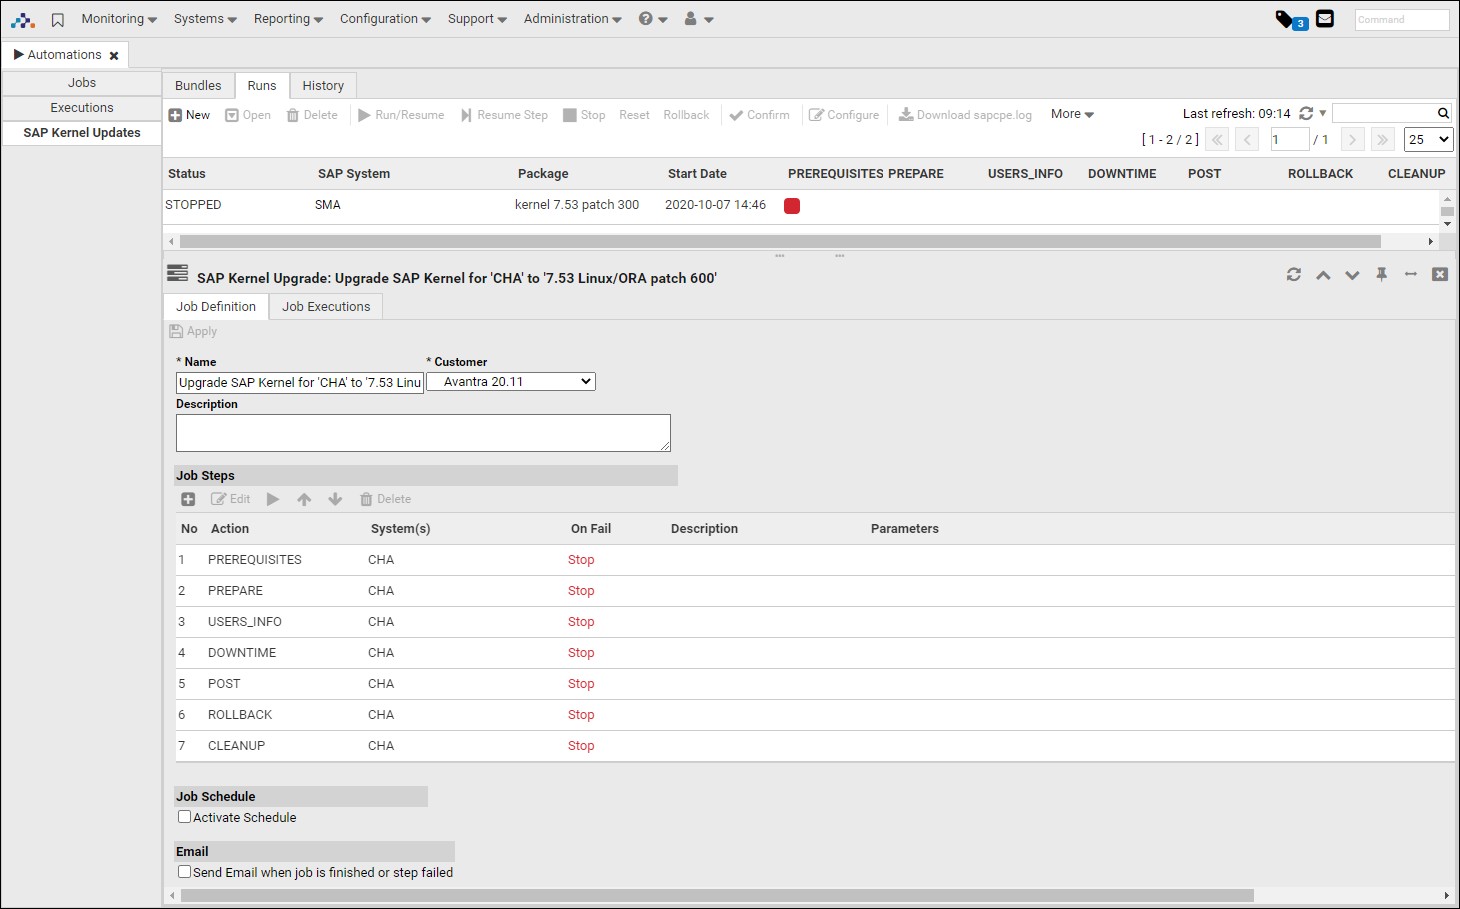Viewport: 1460px width, 909px height.
Task: Switch to the History tab
Action: tap(322, 85)
